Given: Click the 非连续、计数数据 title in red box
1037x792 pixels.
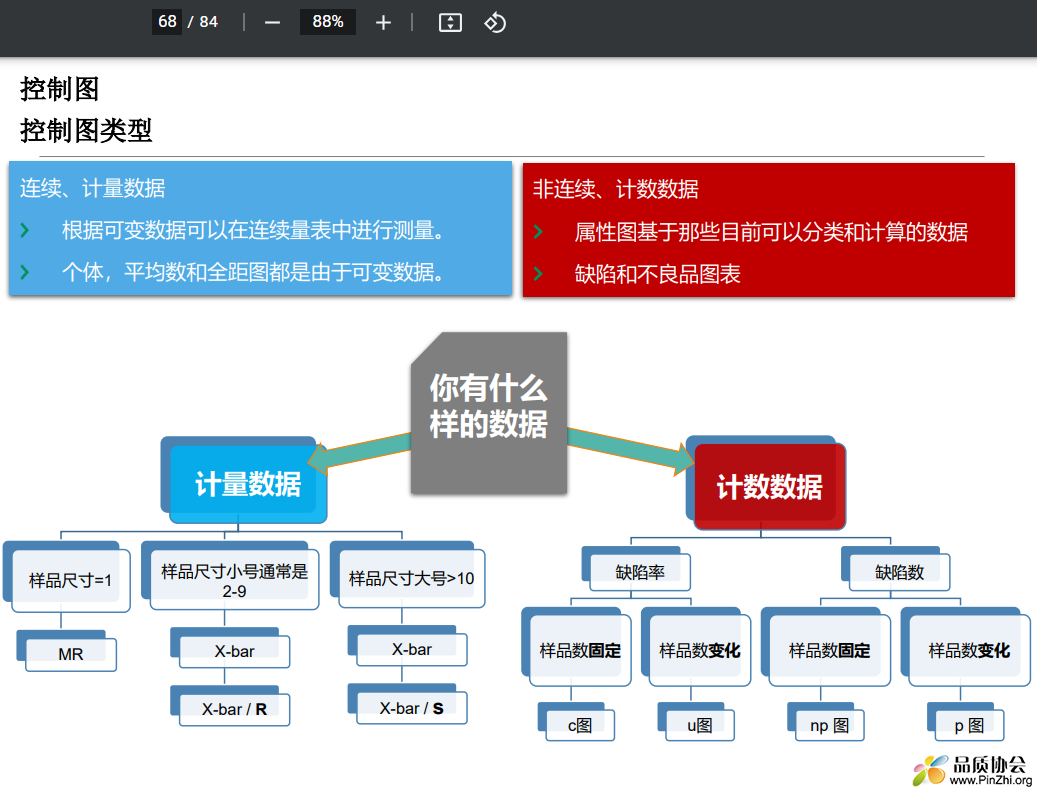Looking at the screenshot, I should coord(616,190).
